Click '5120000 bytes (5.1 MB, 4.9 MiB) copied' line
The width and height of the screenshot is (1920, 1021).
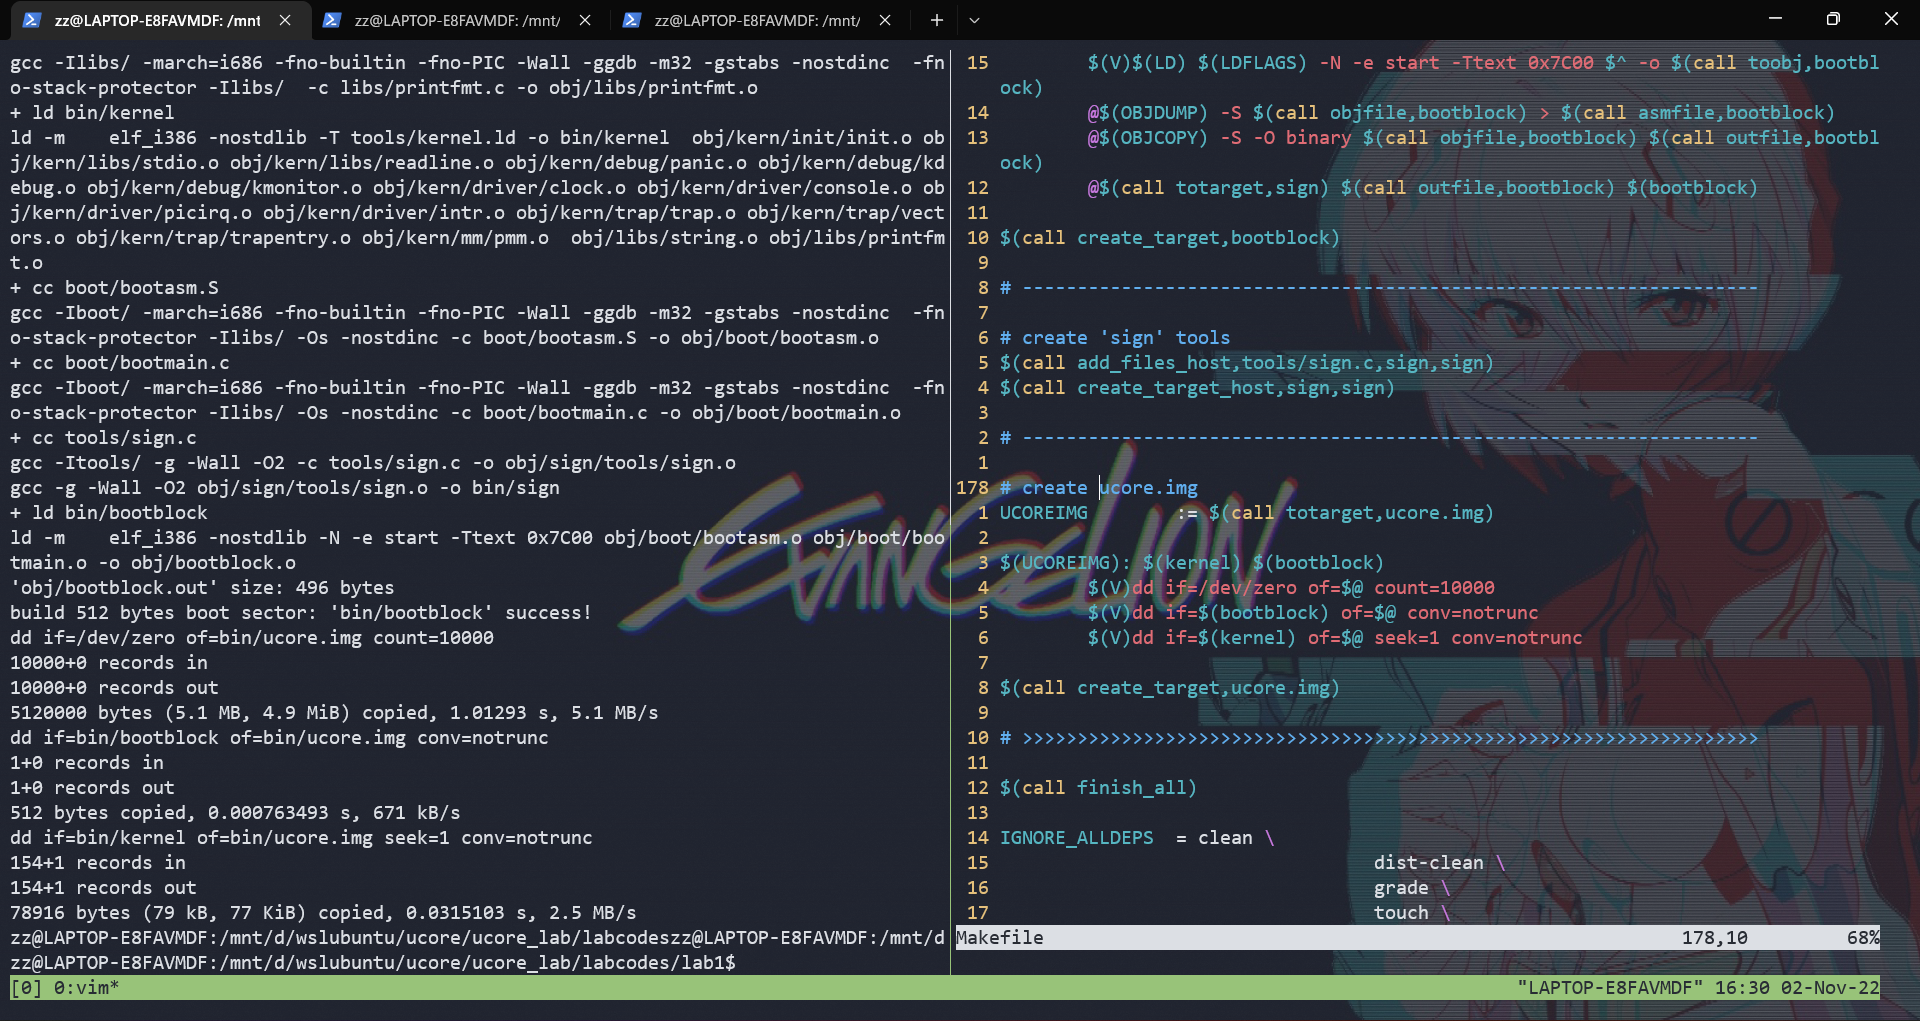(x=334, y=713)
